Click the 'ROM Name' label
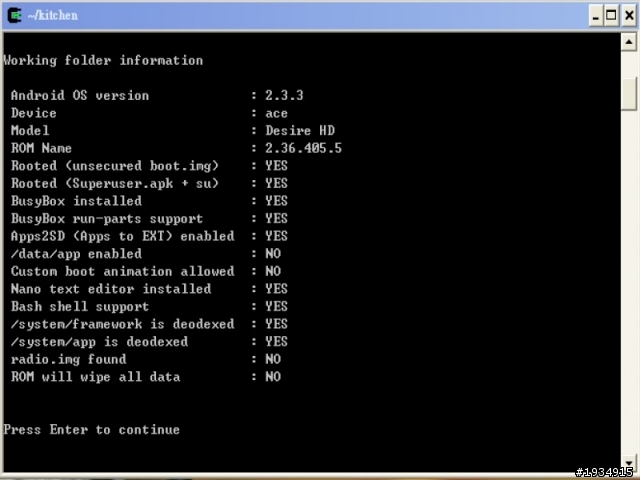 (41, 148)
